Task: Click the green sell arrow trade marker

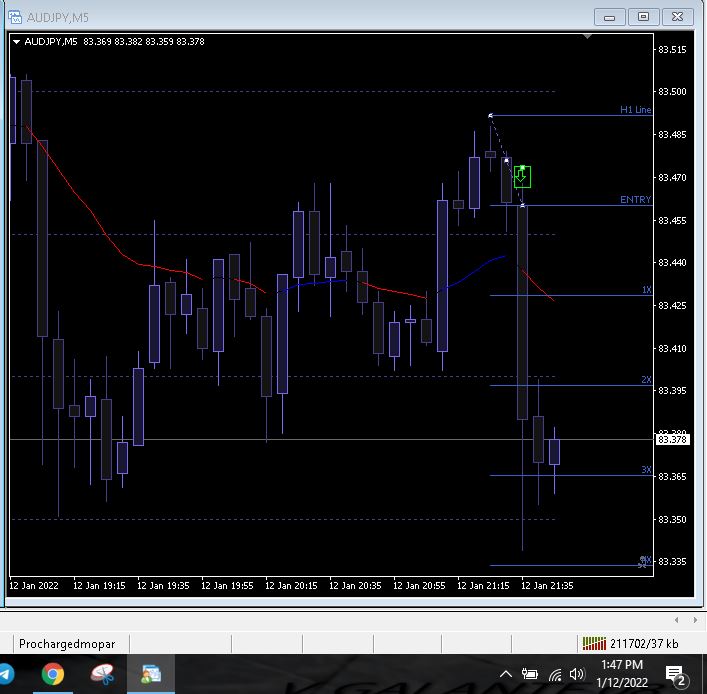Action: [x=521, y=177]
